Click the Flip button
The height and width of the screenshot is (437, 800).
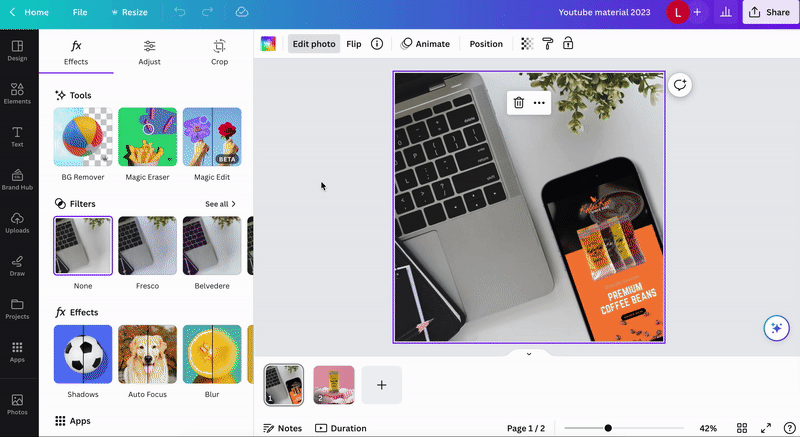tap(354, 44)
